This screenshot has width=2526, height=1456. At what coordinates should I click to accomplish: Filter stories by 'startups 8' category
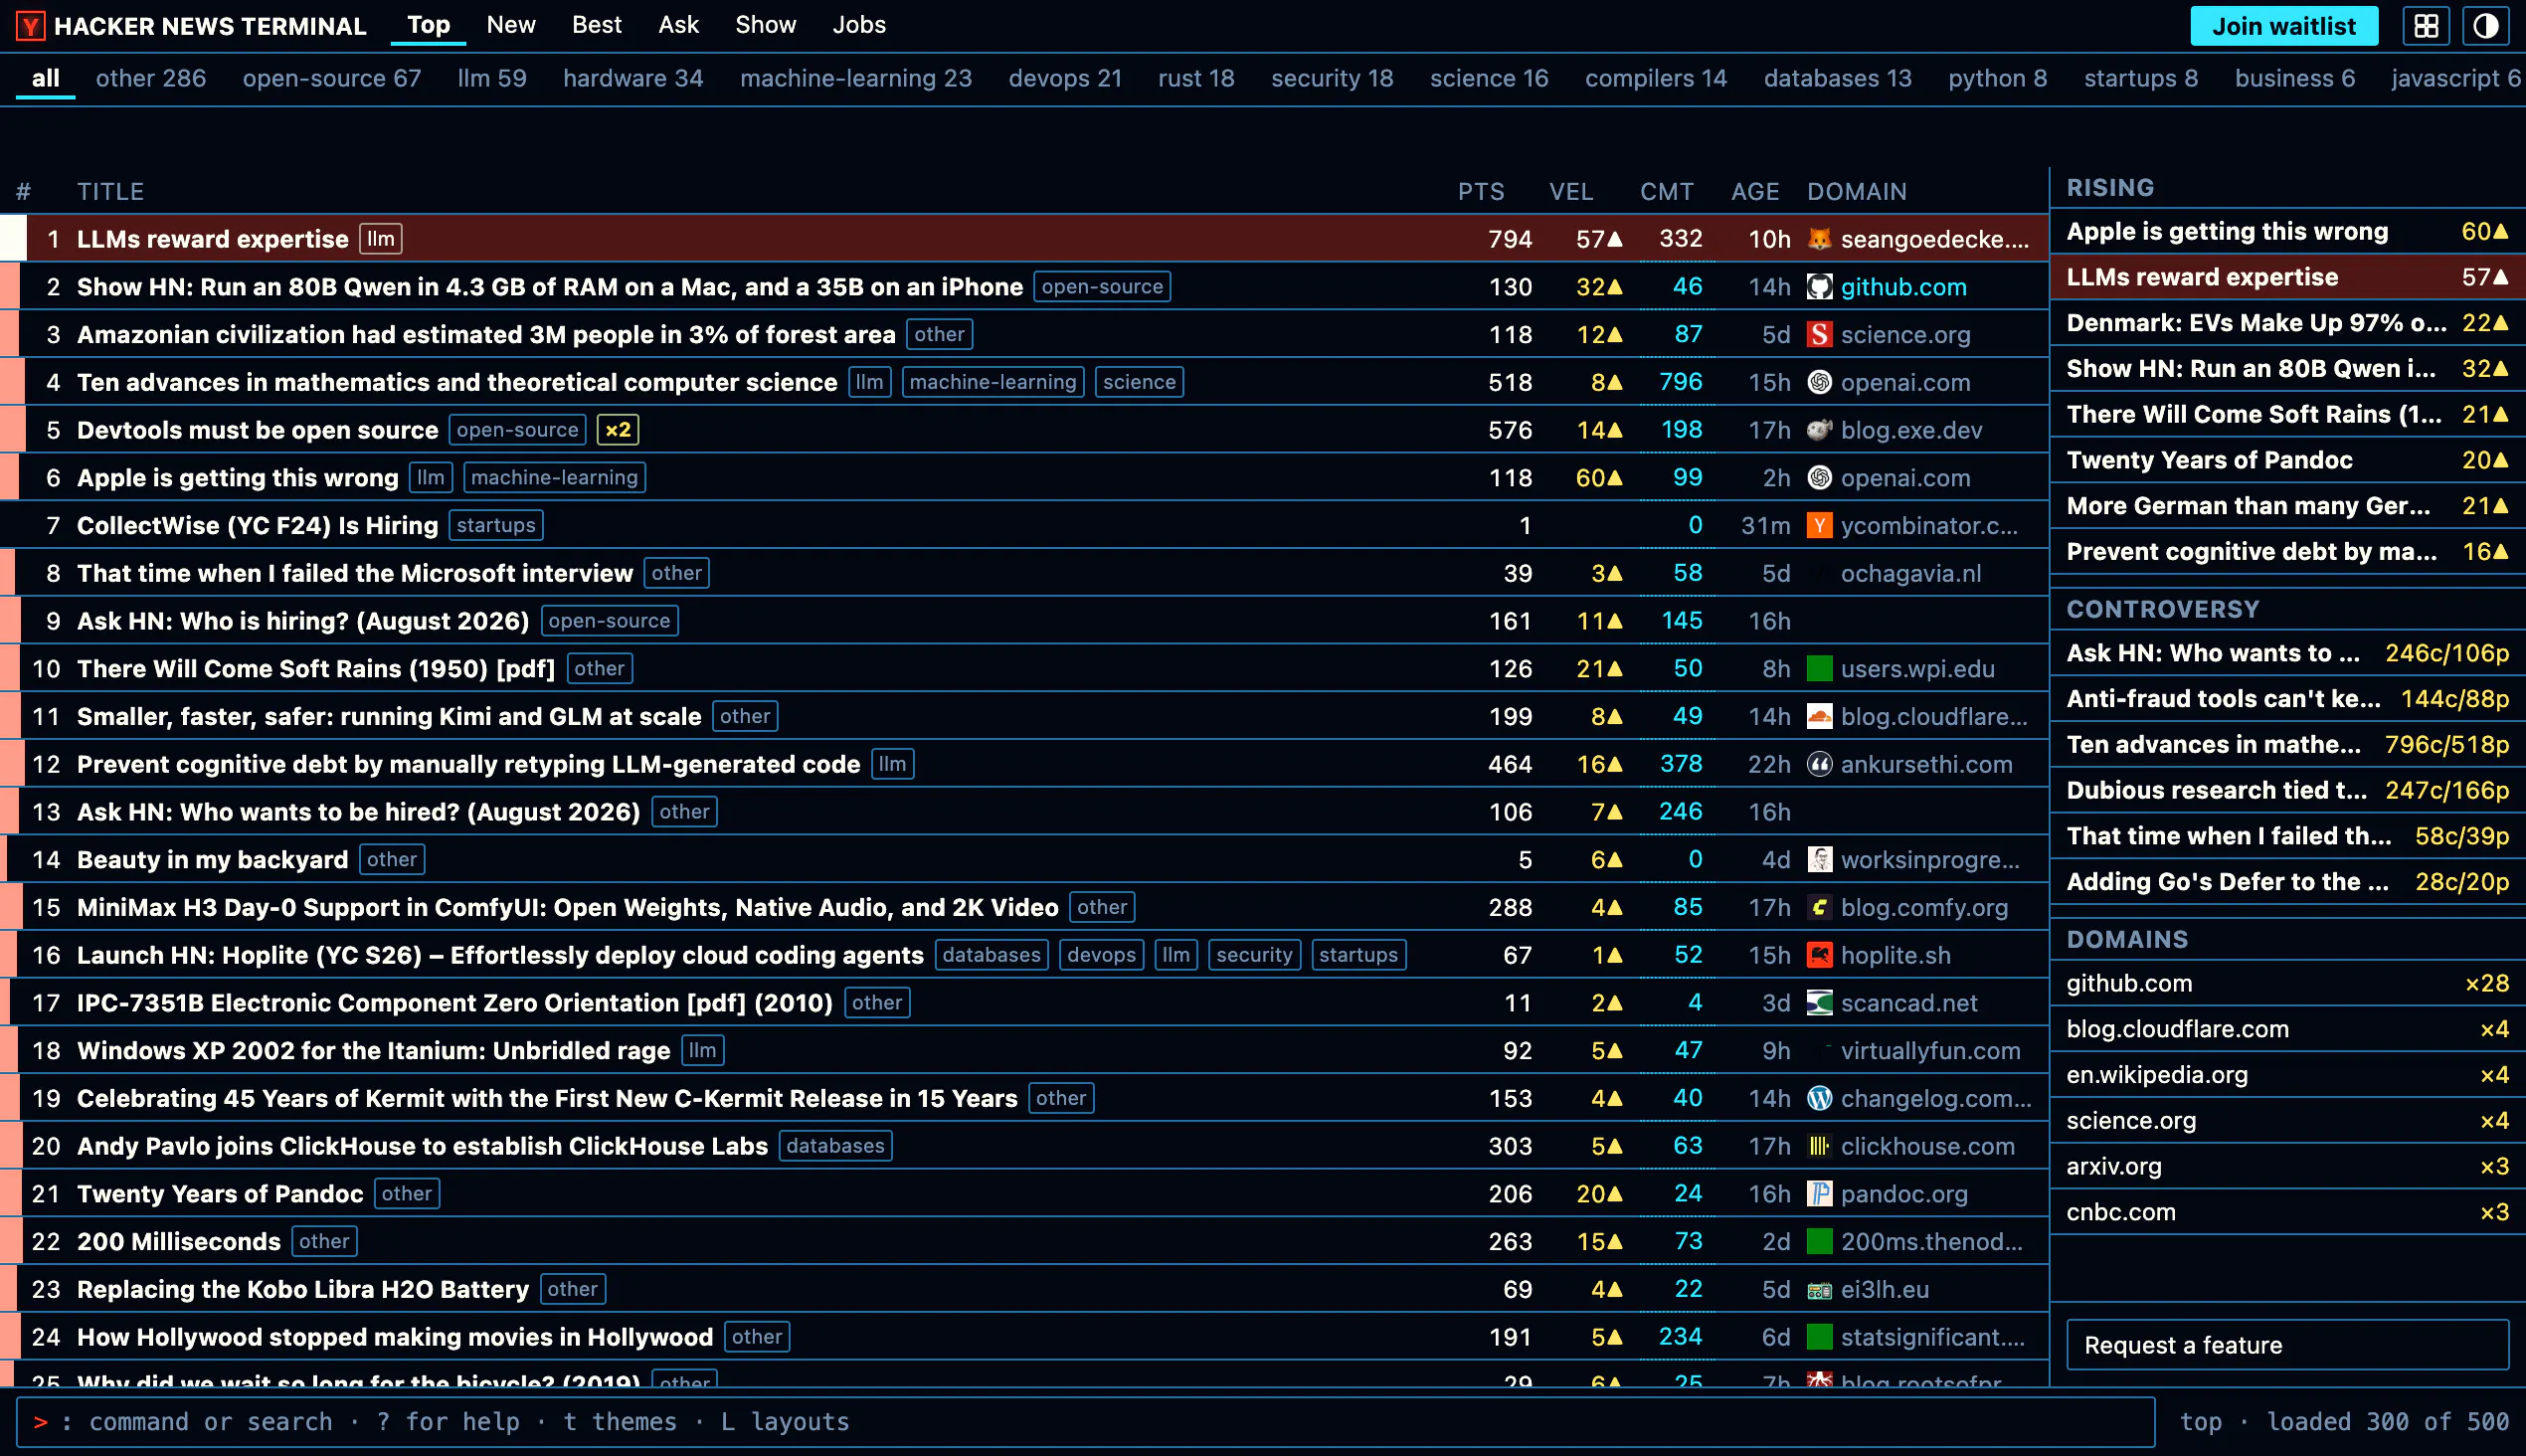click(x=2141, y=78)
